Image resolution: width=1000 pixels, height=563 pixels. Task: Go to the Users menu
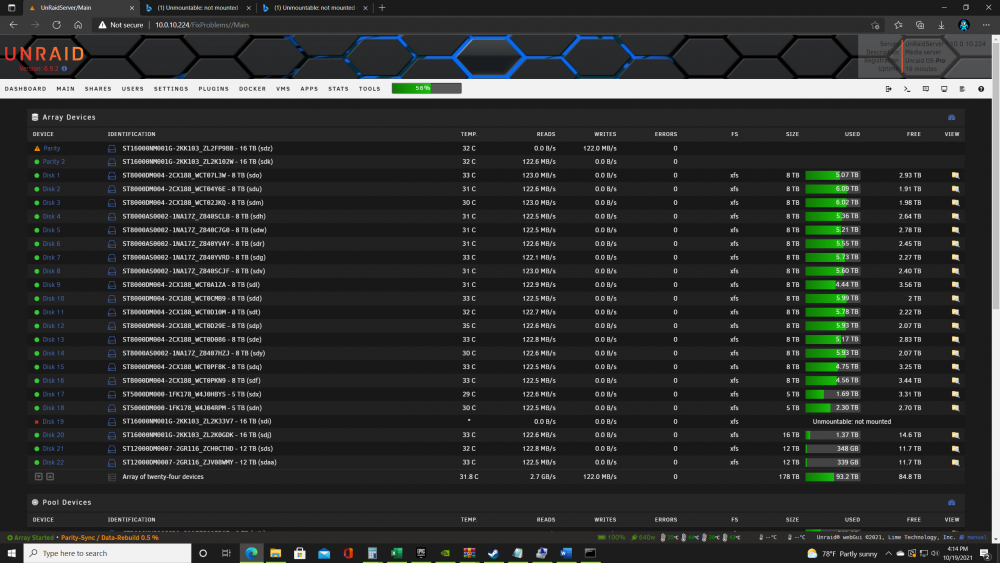tap(133, 89)
